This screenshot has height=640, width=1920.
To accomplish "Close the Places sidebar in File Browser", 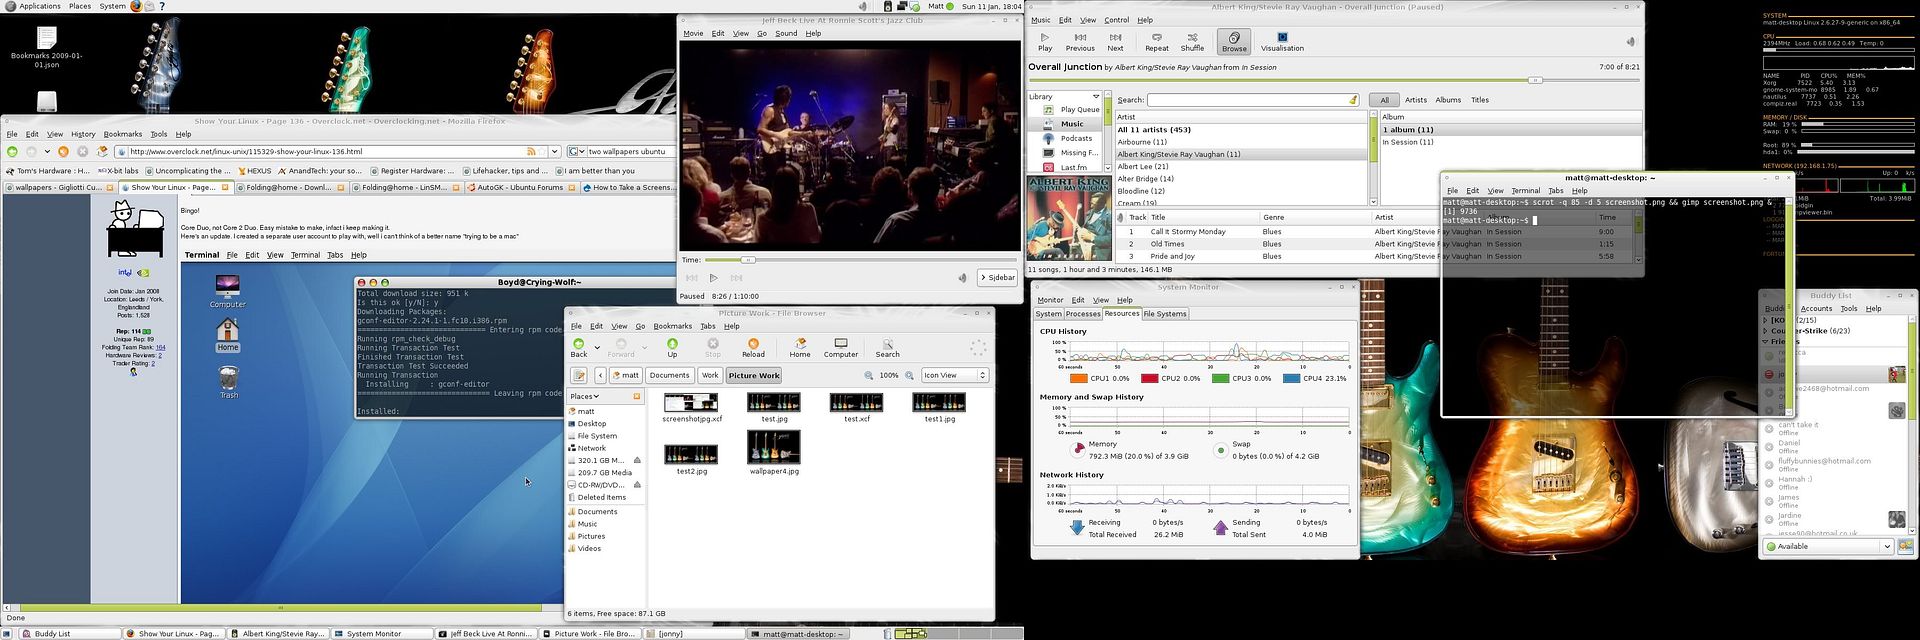I will tap(636, 397).
